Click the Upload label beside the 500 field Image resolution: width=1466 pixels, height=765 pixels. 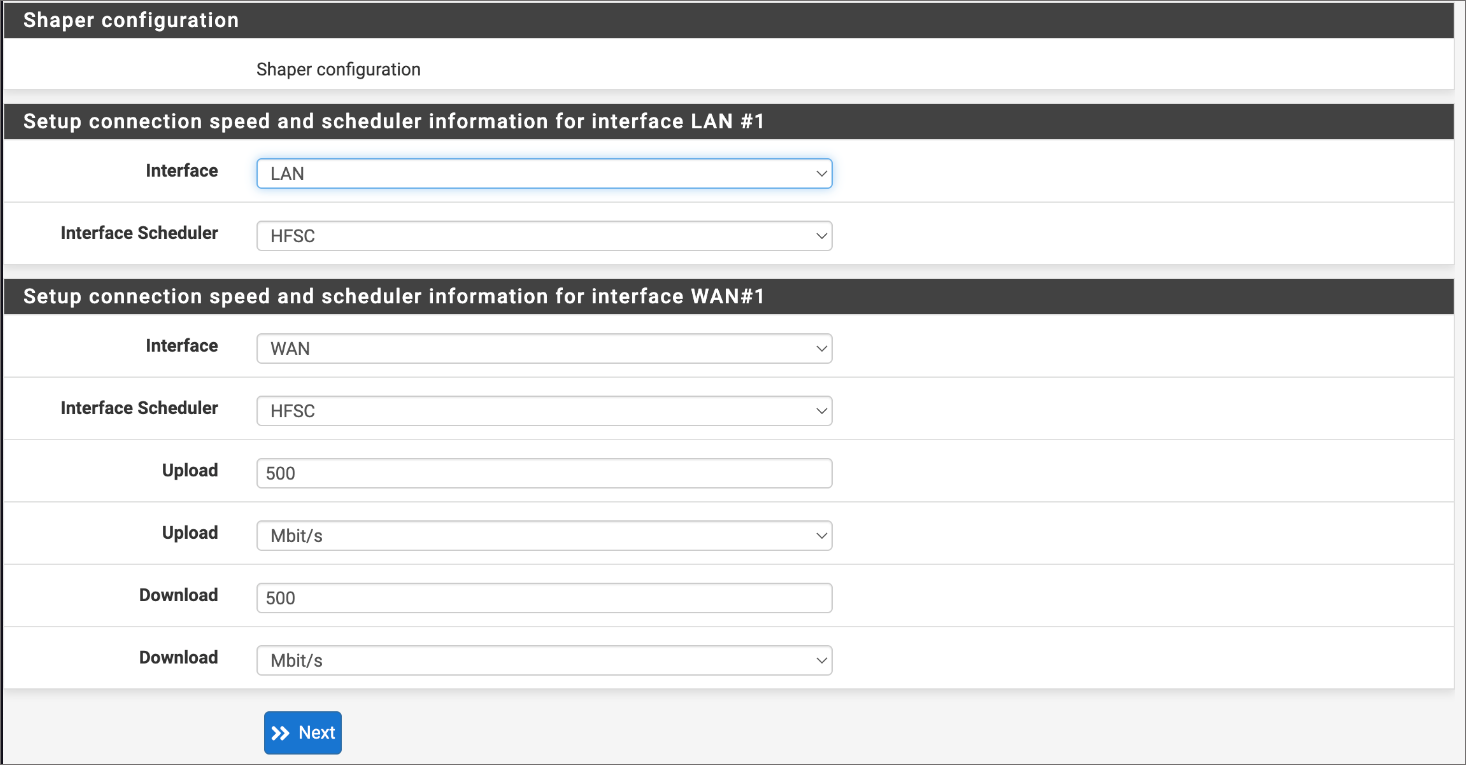190,470
